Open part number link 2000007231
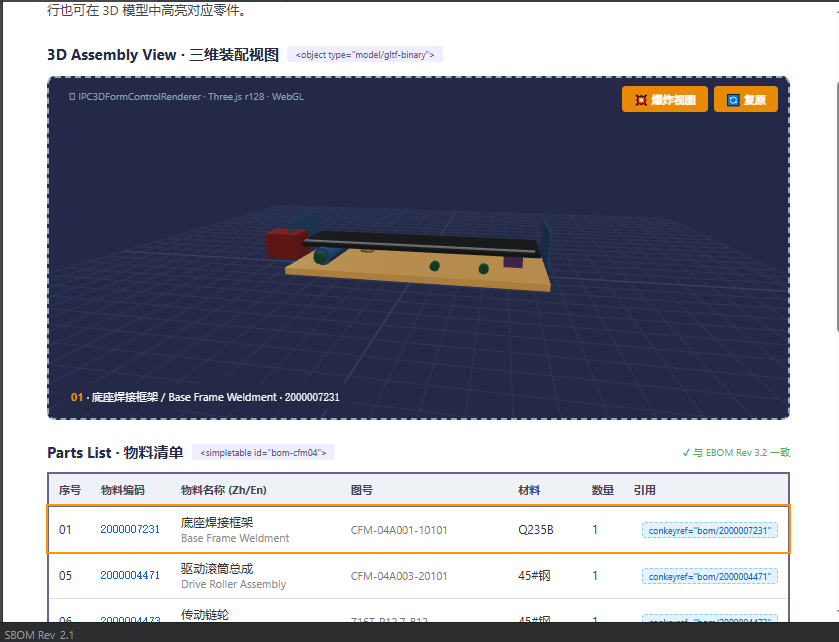Screen dimensions: 839x642 pyautogui.click(x=130, y=529)
